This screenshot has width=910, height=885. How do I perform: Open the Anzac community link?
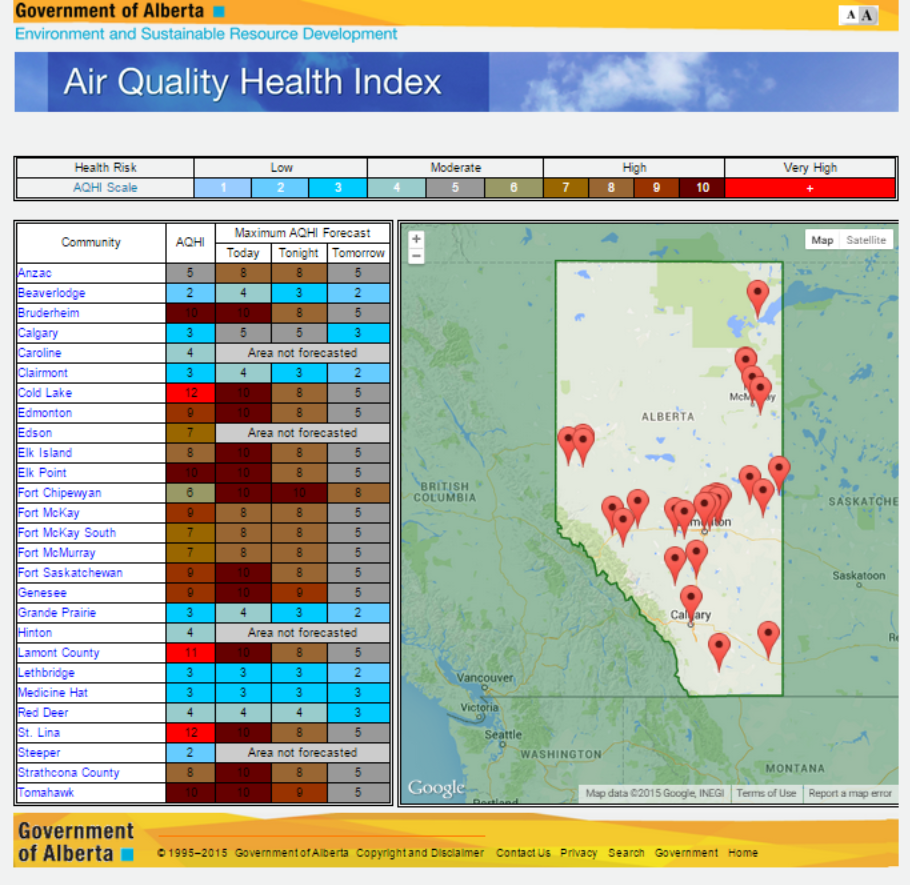coord(34,273)
